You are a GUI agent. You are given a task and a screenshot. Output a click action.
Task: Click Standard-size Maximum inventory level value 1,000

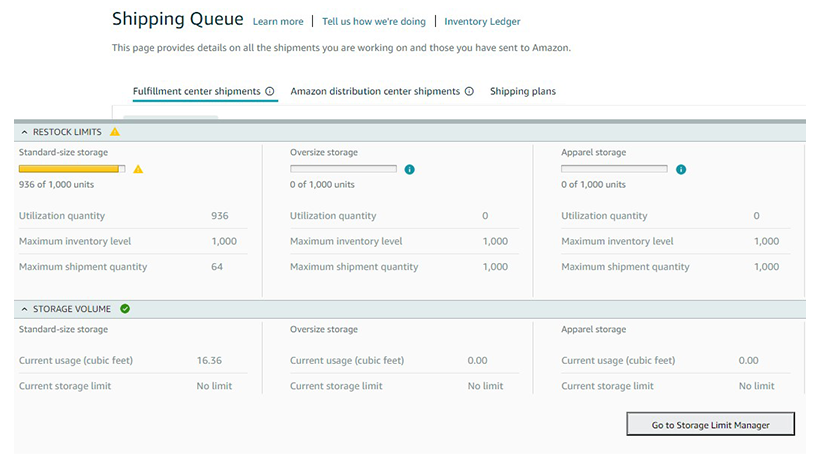point(224,241)
